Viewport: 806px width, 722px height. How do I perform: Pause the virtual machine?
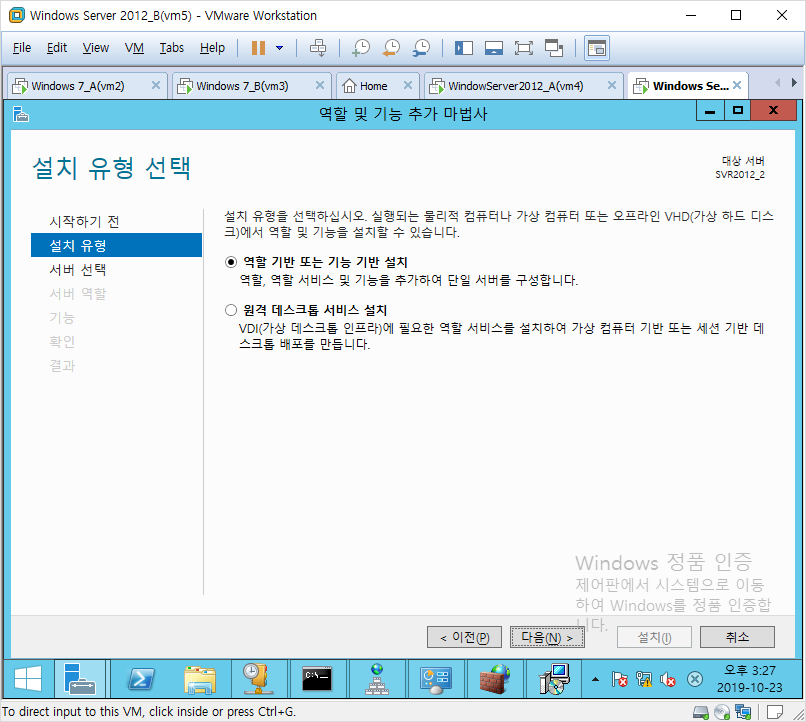click(x=258, y=48)
